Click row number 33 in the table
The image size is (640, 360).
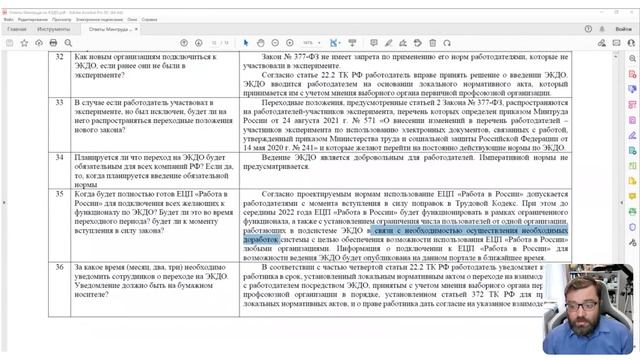coord(60,102)
